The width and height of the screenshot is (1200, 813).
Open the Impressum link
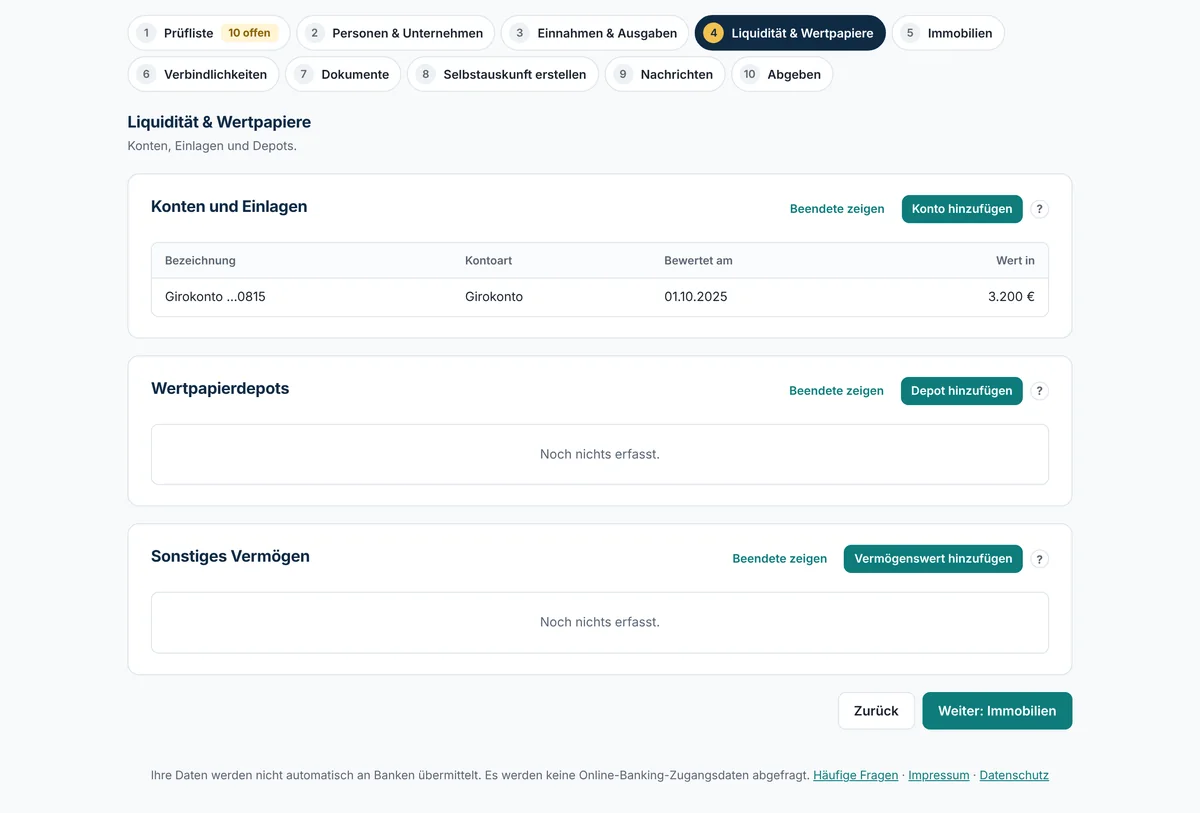coord(939,775)
